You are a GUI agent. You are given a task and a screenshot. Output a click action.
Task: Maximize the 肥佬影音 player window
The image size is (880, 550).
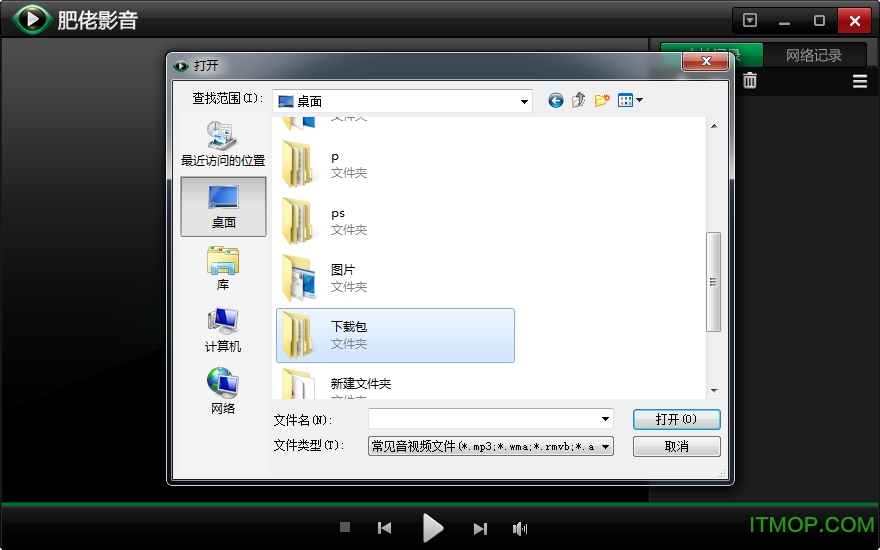pyautogui.click(x=819, y=21)
